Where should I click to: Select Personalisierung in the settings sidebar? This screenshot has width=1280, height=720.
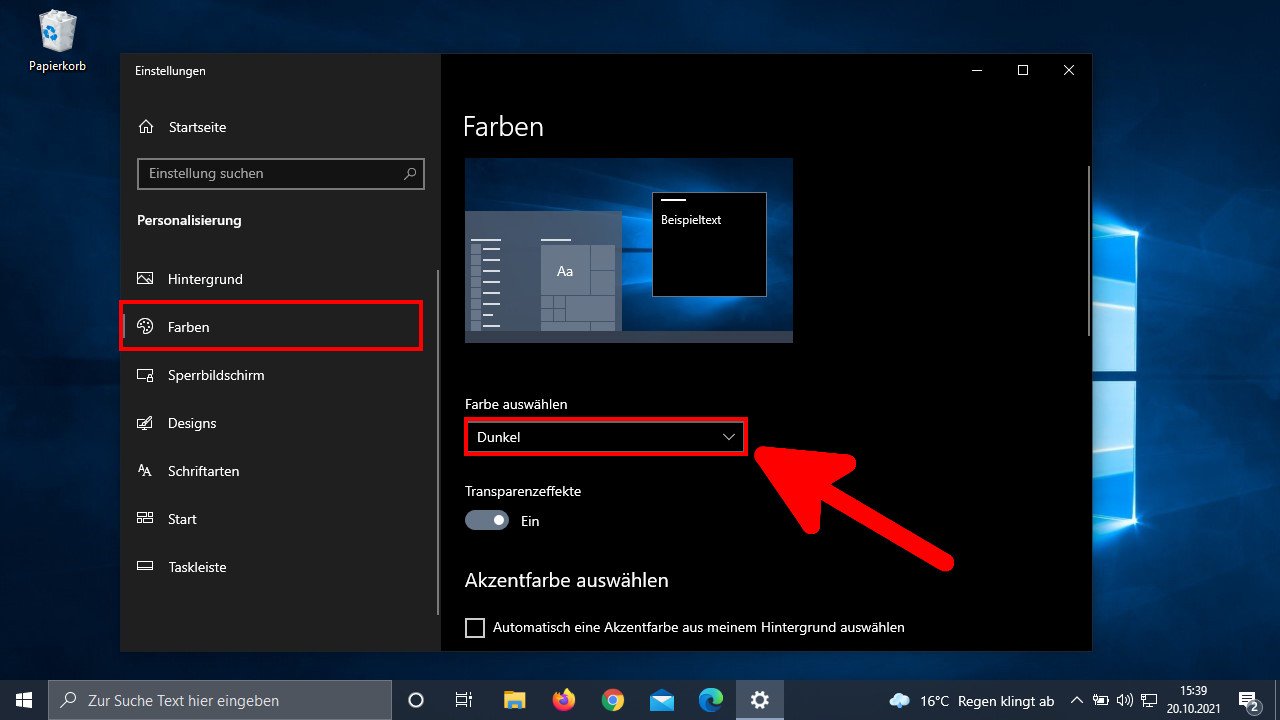189,220
